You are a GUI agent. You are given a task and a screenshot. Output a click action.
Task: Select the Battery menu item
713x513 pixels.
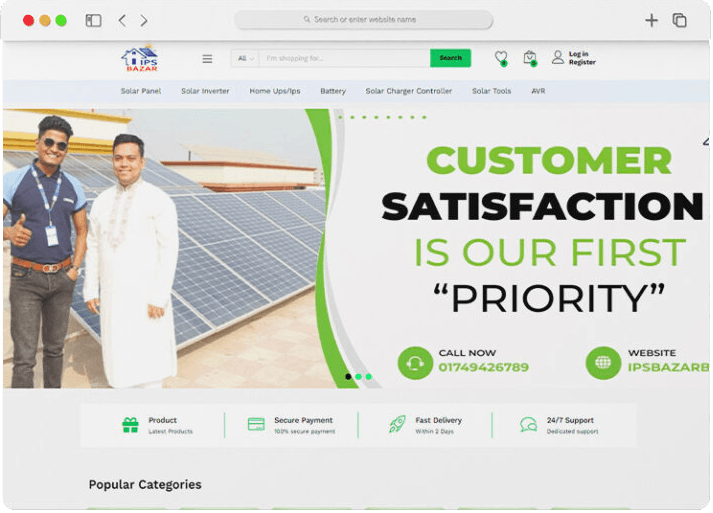[x=333, y=91]
